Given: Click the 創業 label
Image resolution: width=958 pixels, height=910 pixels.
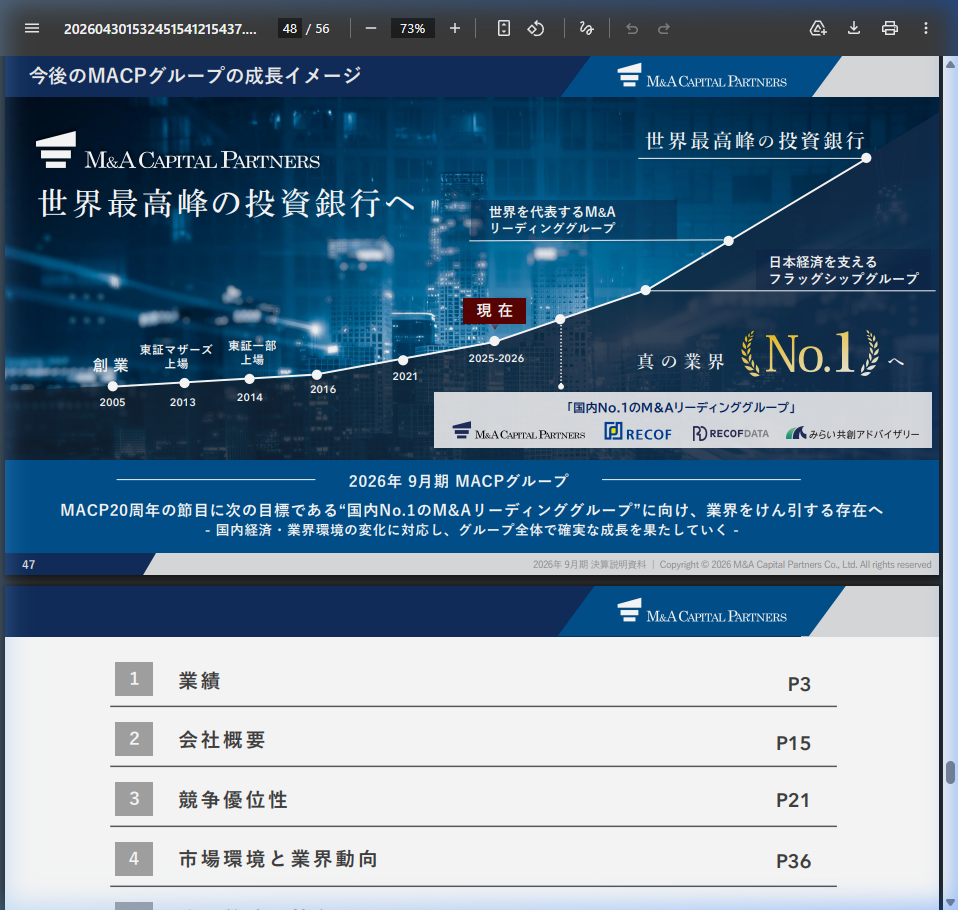Looking at the screenshot, I should [x=111, y=365].
